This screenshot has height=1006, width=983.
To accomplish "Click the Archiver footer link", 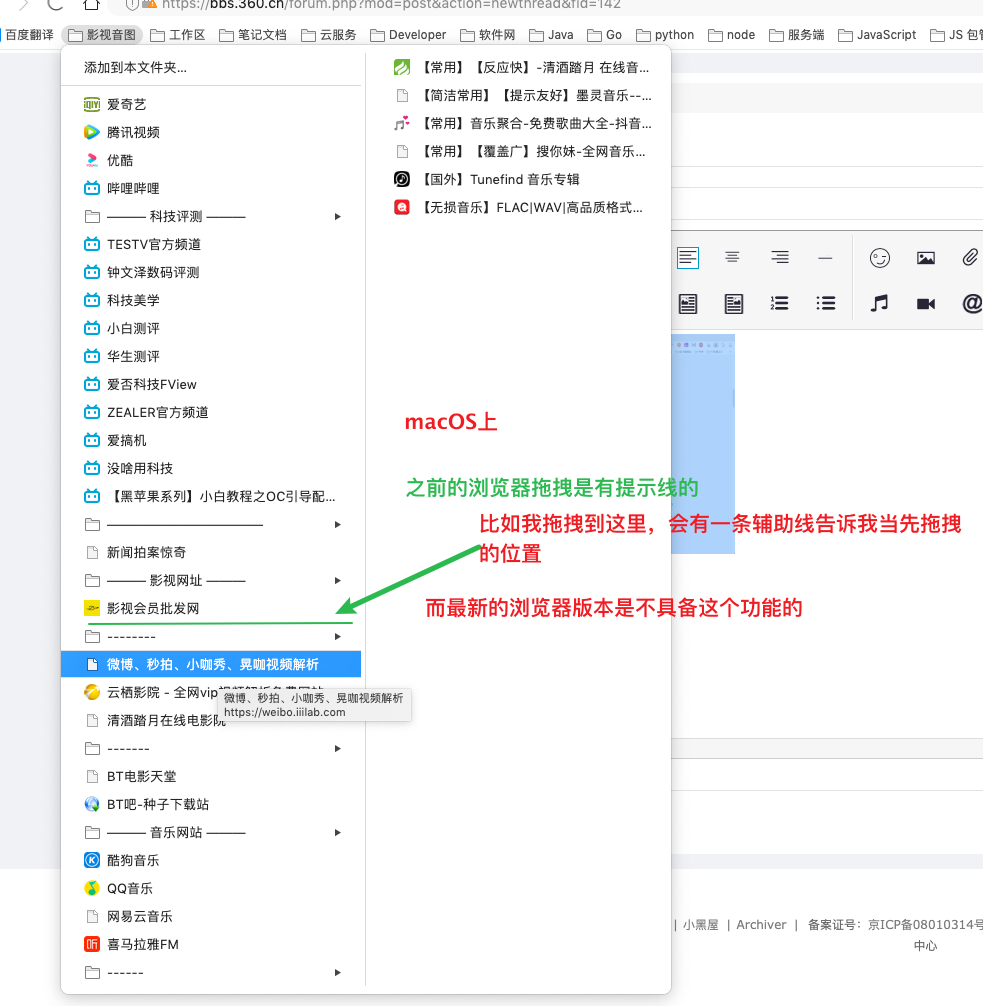I will click(x=761, y=925).
